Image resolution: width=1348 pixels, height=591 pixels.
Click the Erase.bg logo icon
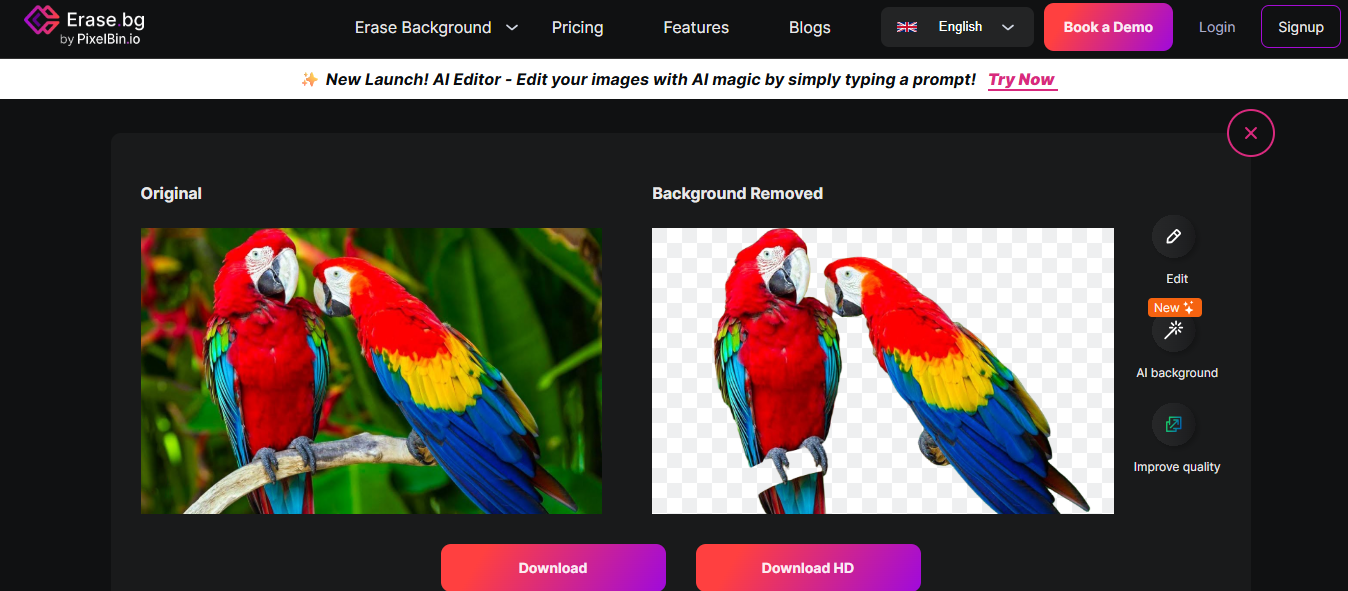coord(41,20)
